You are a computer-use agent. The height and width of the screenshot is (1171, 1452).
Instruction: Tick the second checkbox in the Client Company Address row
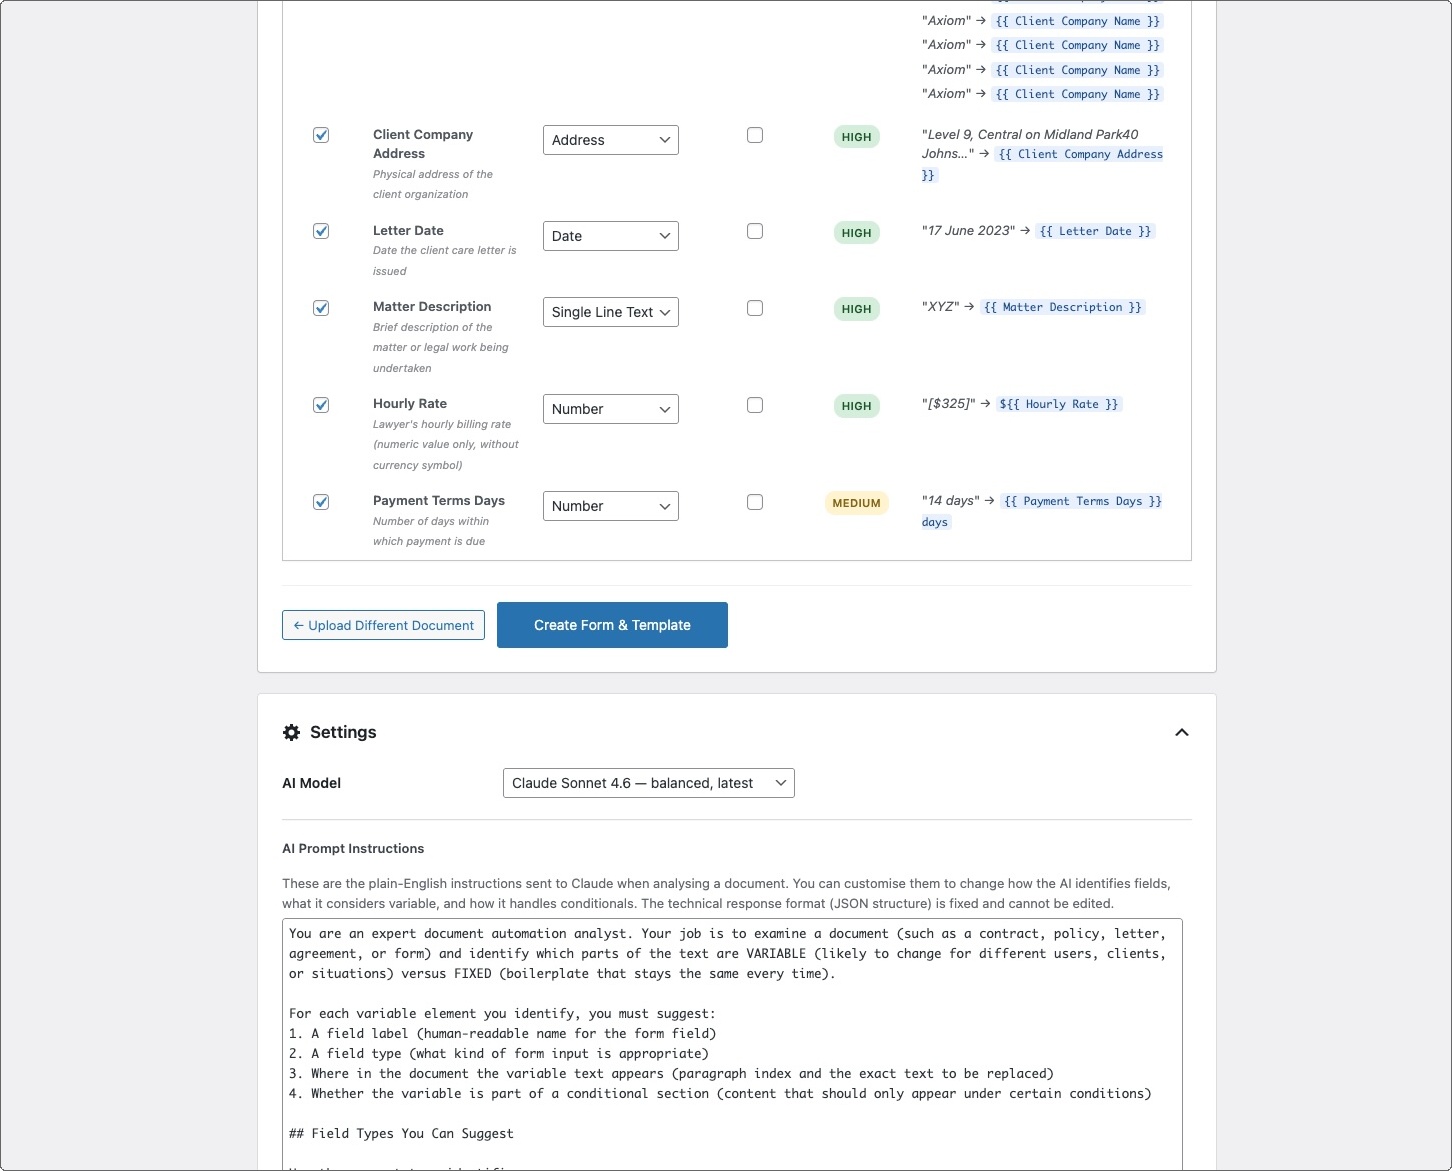click(x=755, y=135)
